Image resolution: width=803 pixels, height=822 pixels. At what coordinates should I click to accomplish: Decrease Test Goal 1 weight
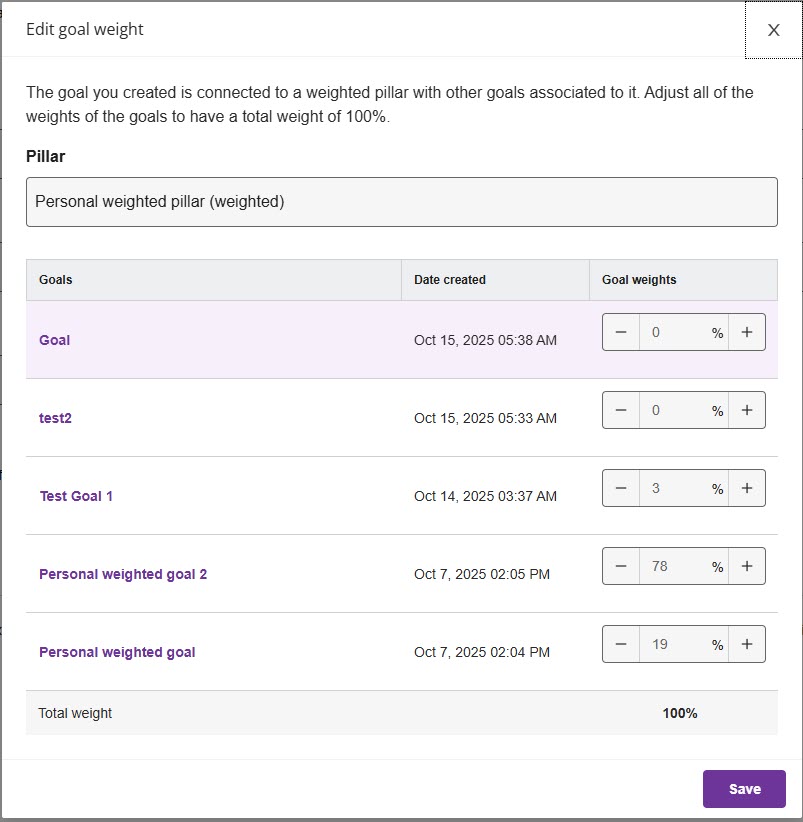621,489
